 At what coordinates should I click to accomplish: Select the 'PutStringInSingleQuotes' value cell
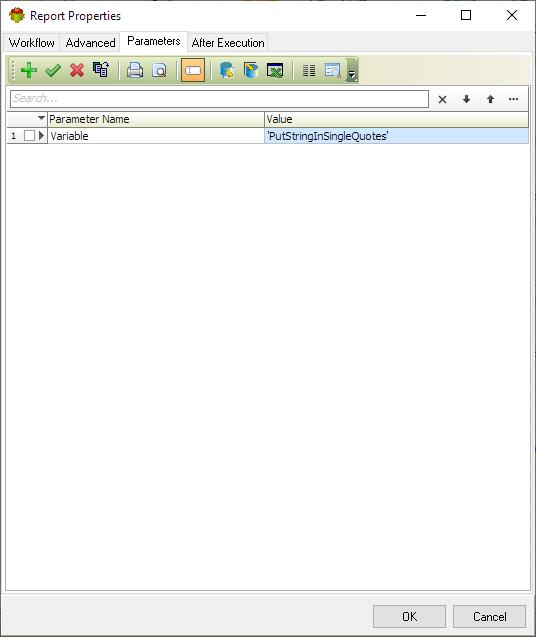click(x=396, y=136)
